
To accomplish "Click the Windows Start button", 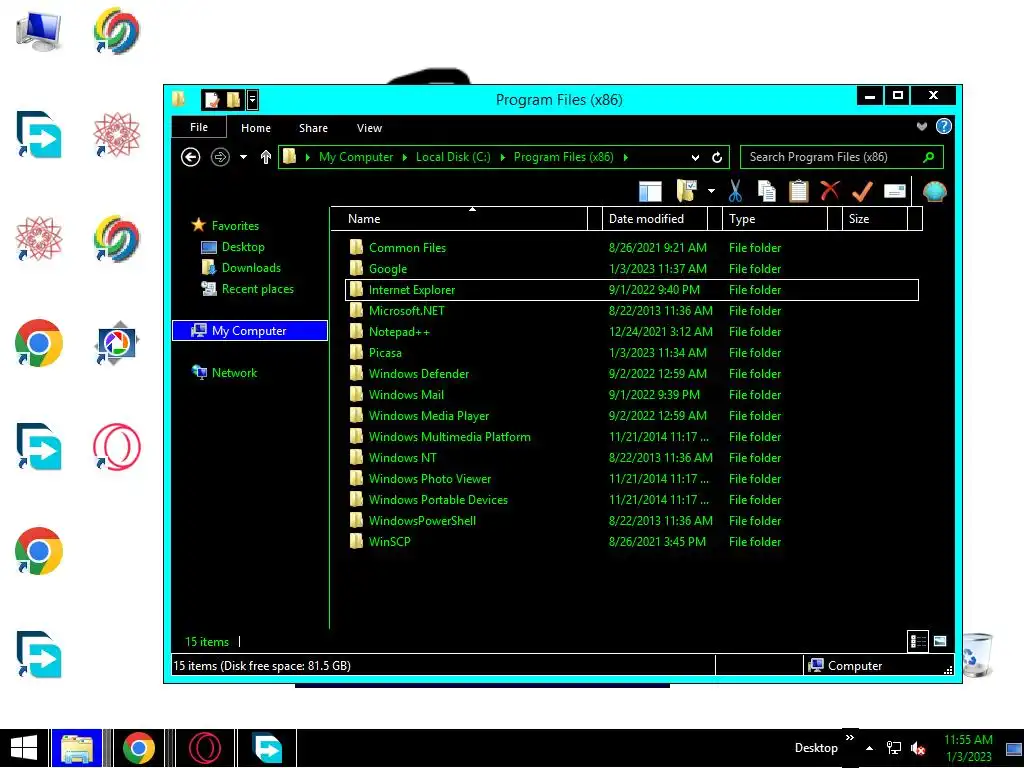I will (24, 748).
